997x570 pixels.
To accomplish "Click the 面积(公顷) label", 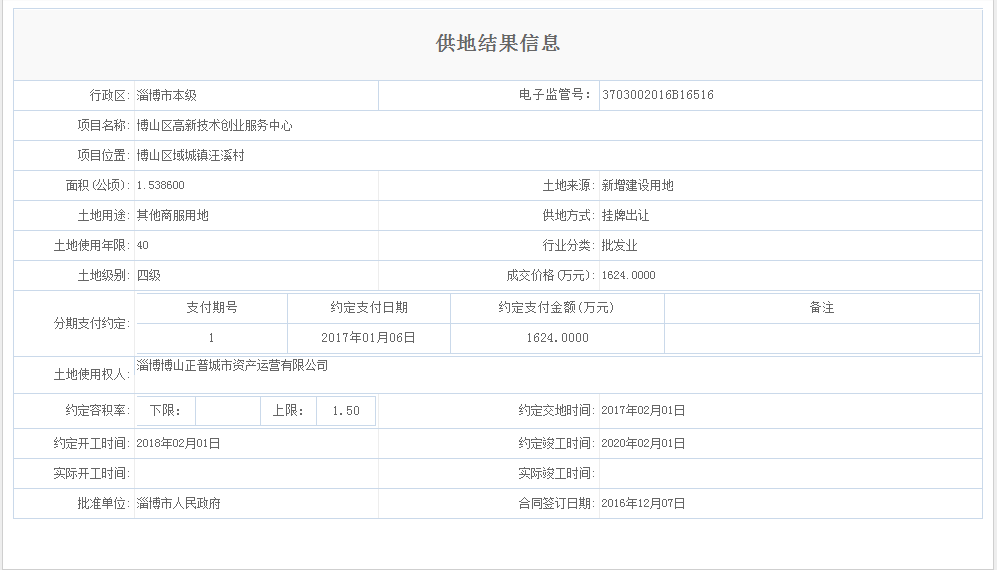I will (x=98, y=185).
